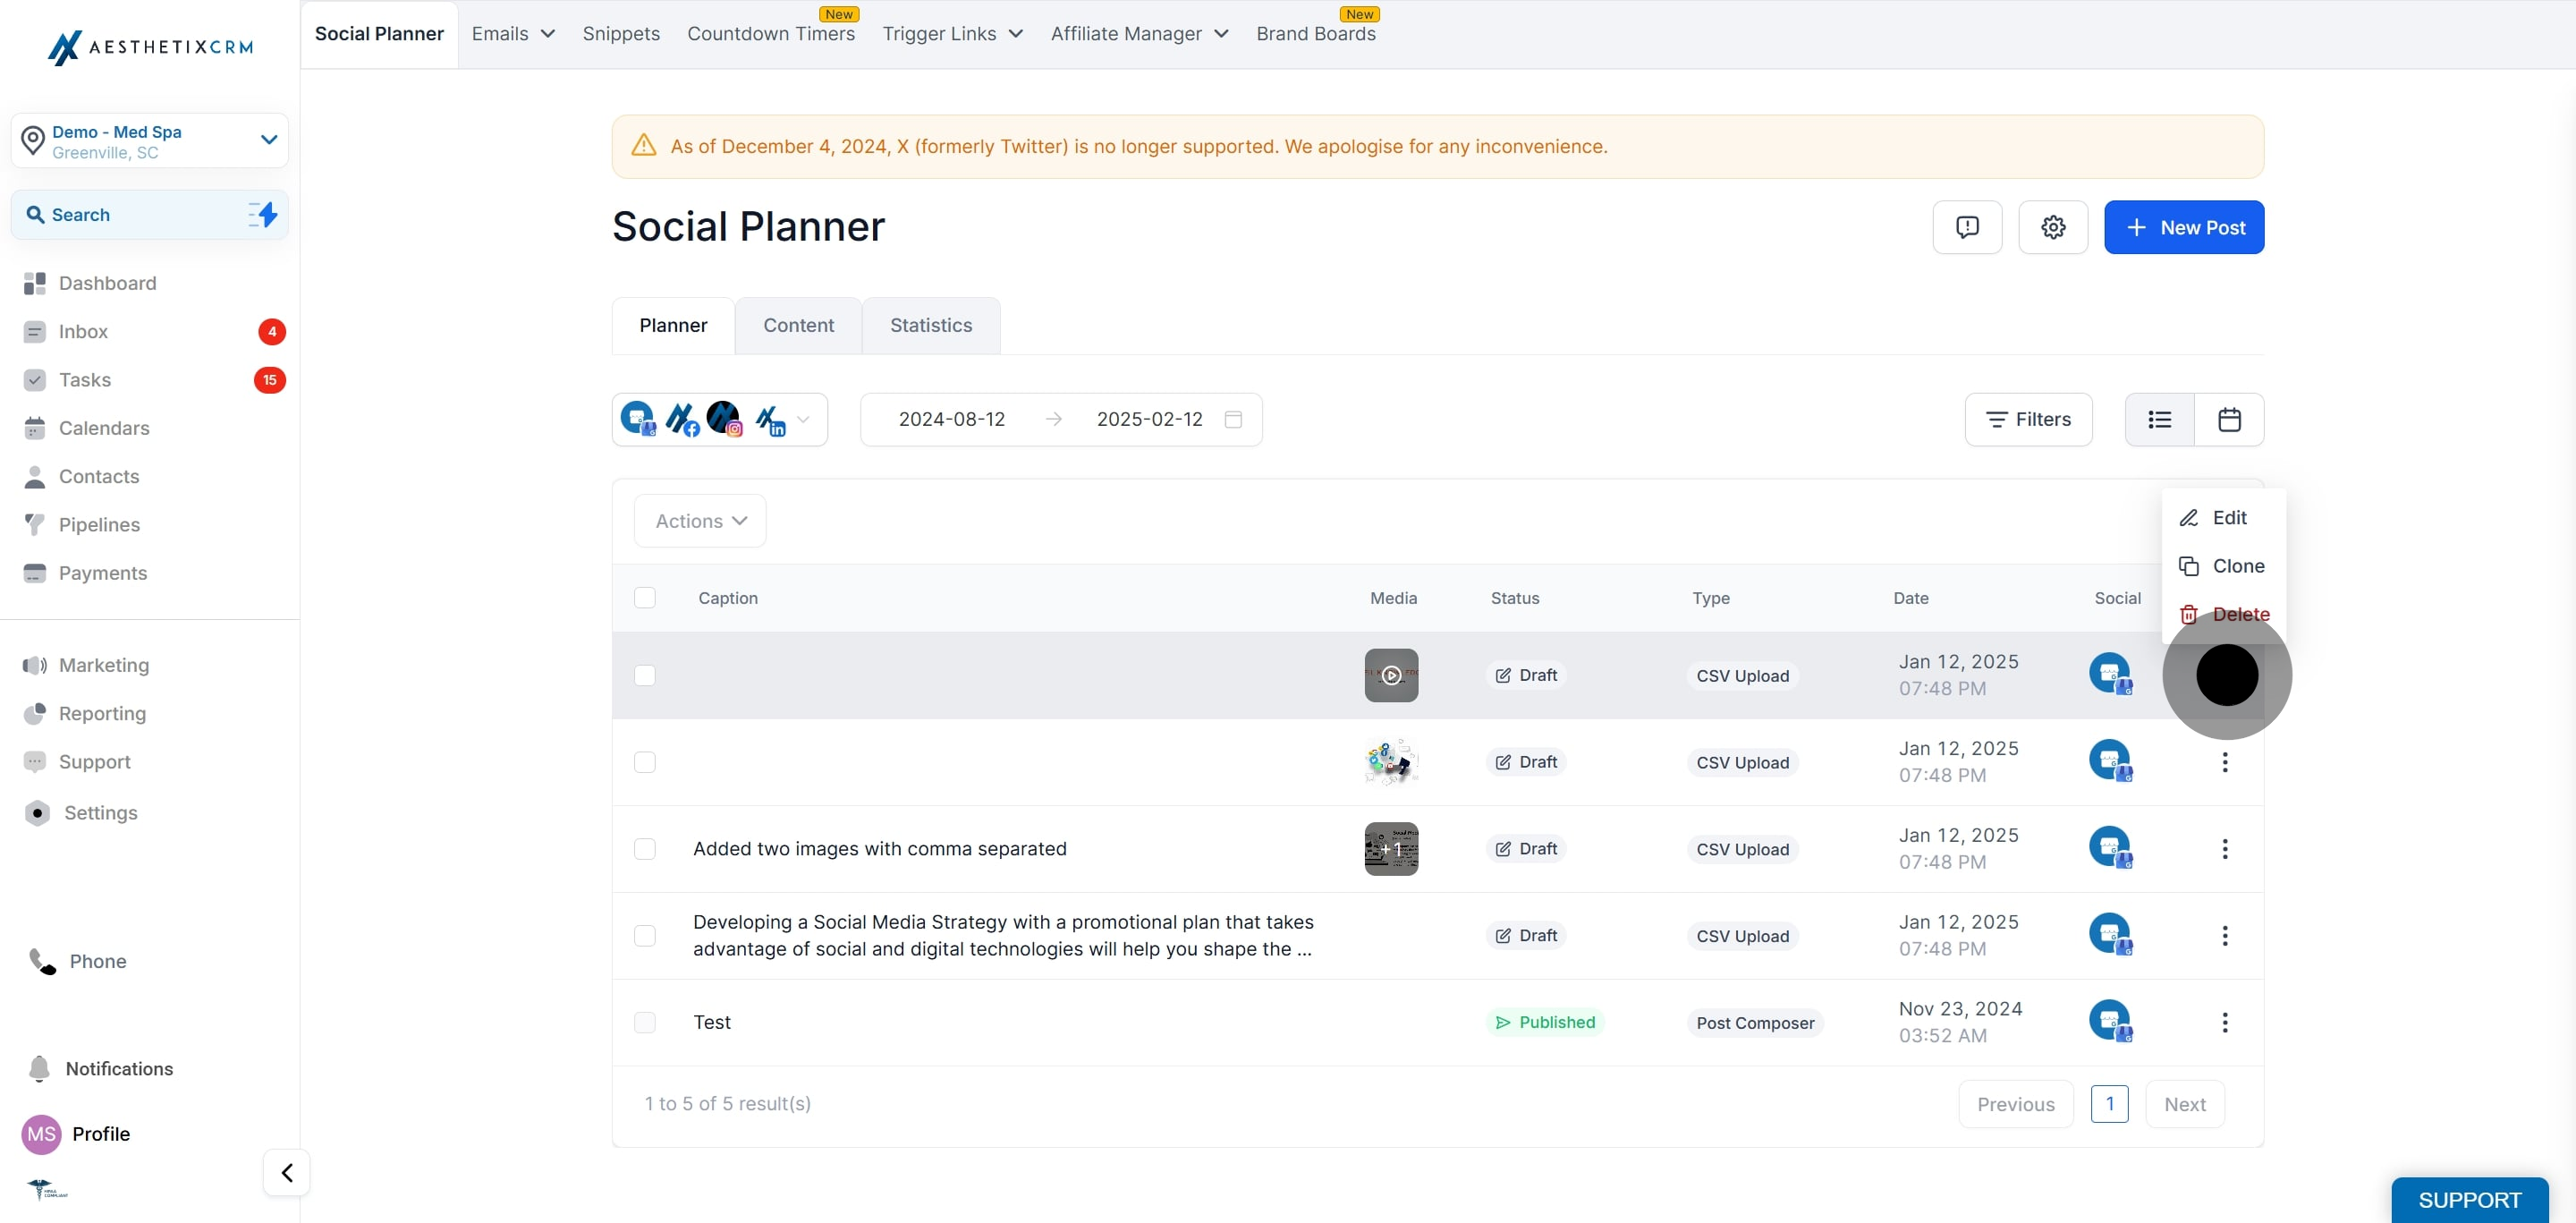Switch to calendar view icon
2576x1223 pixels.
(2229, 419)
